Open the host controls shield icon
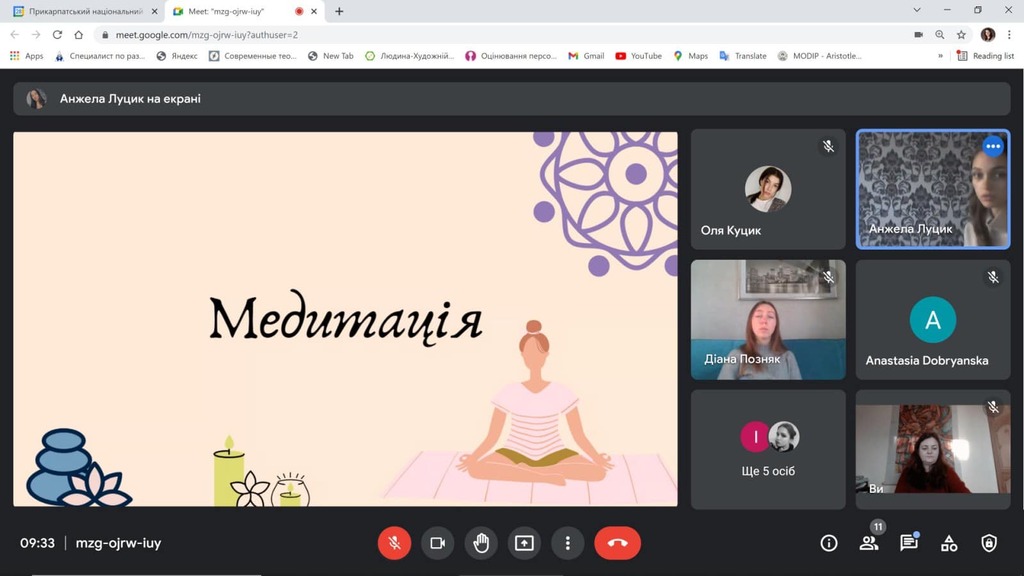The image size is (1024, 576). [x=989, y=543]
